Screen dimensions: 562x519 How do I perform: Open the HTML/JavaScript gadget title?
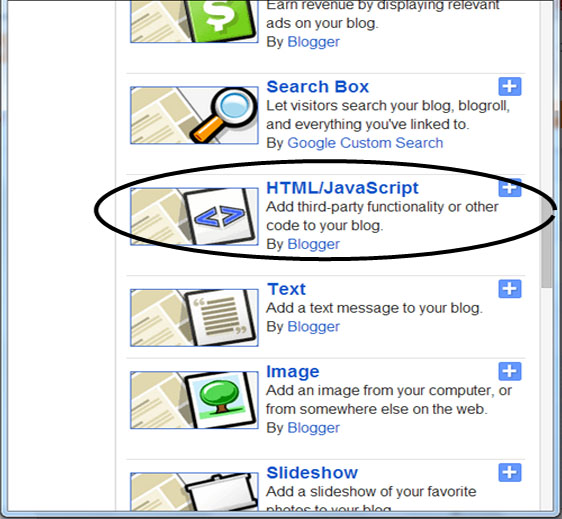coord(342,188)
